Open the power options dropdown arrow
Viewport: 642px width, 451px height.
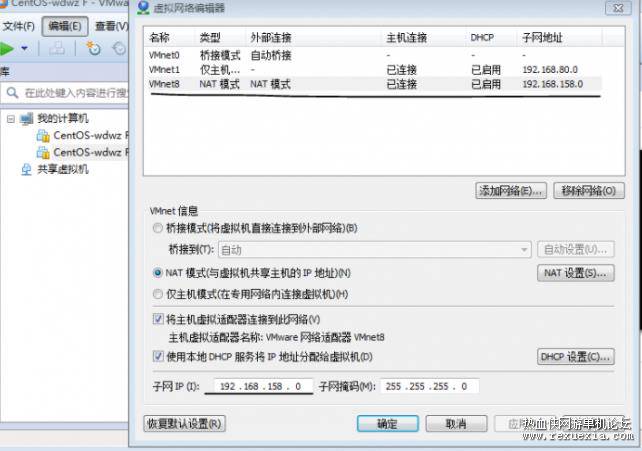[x=25, y=49]
